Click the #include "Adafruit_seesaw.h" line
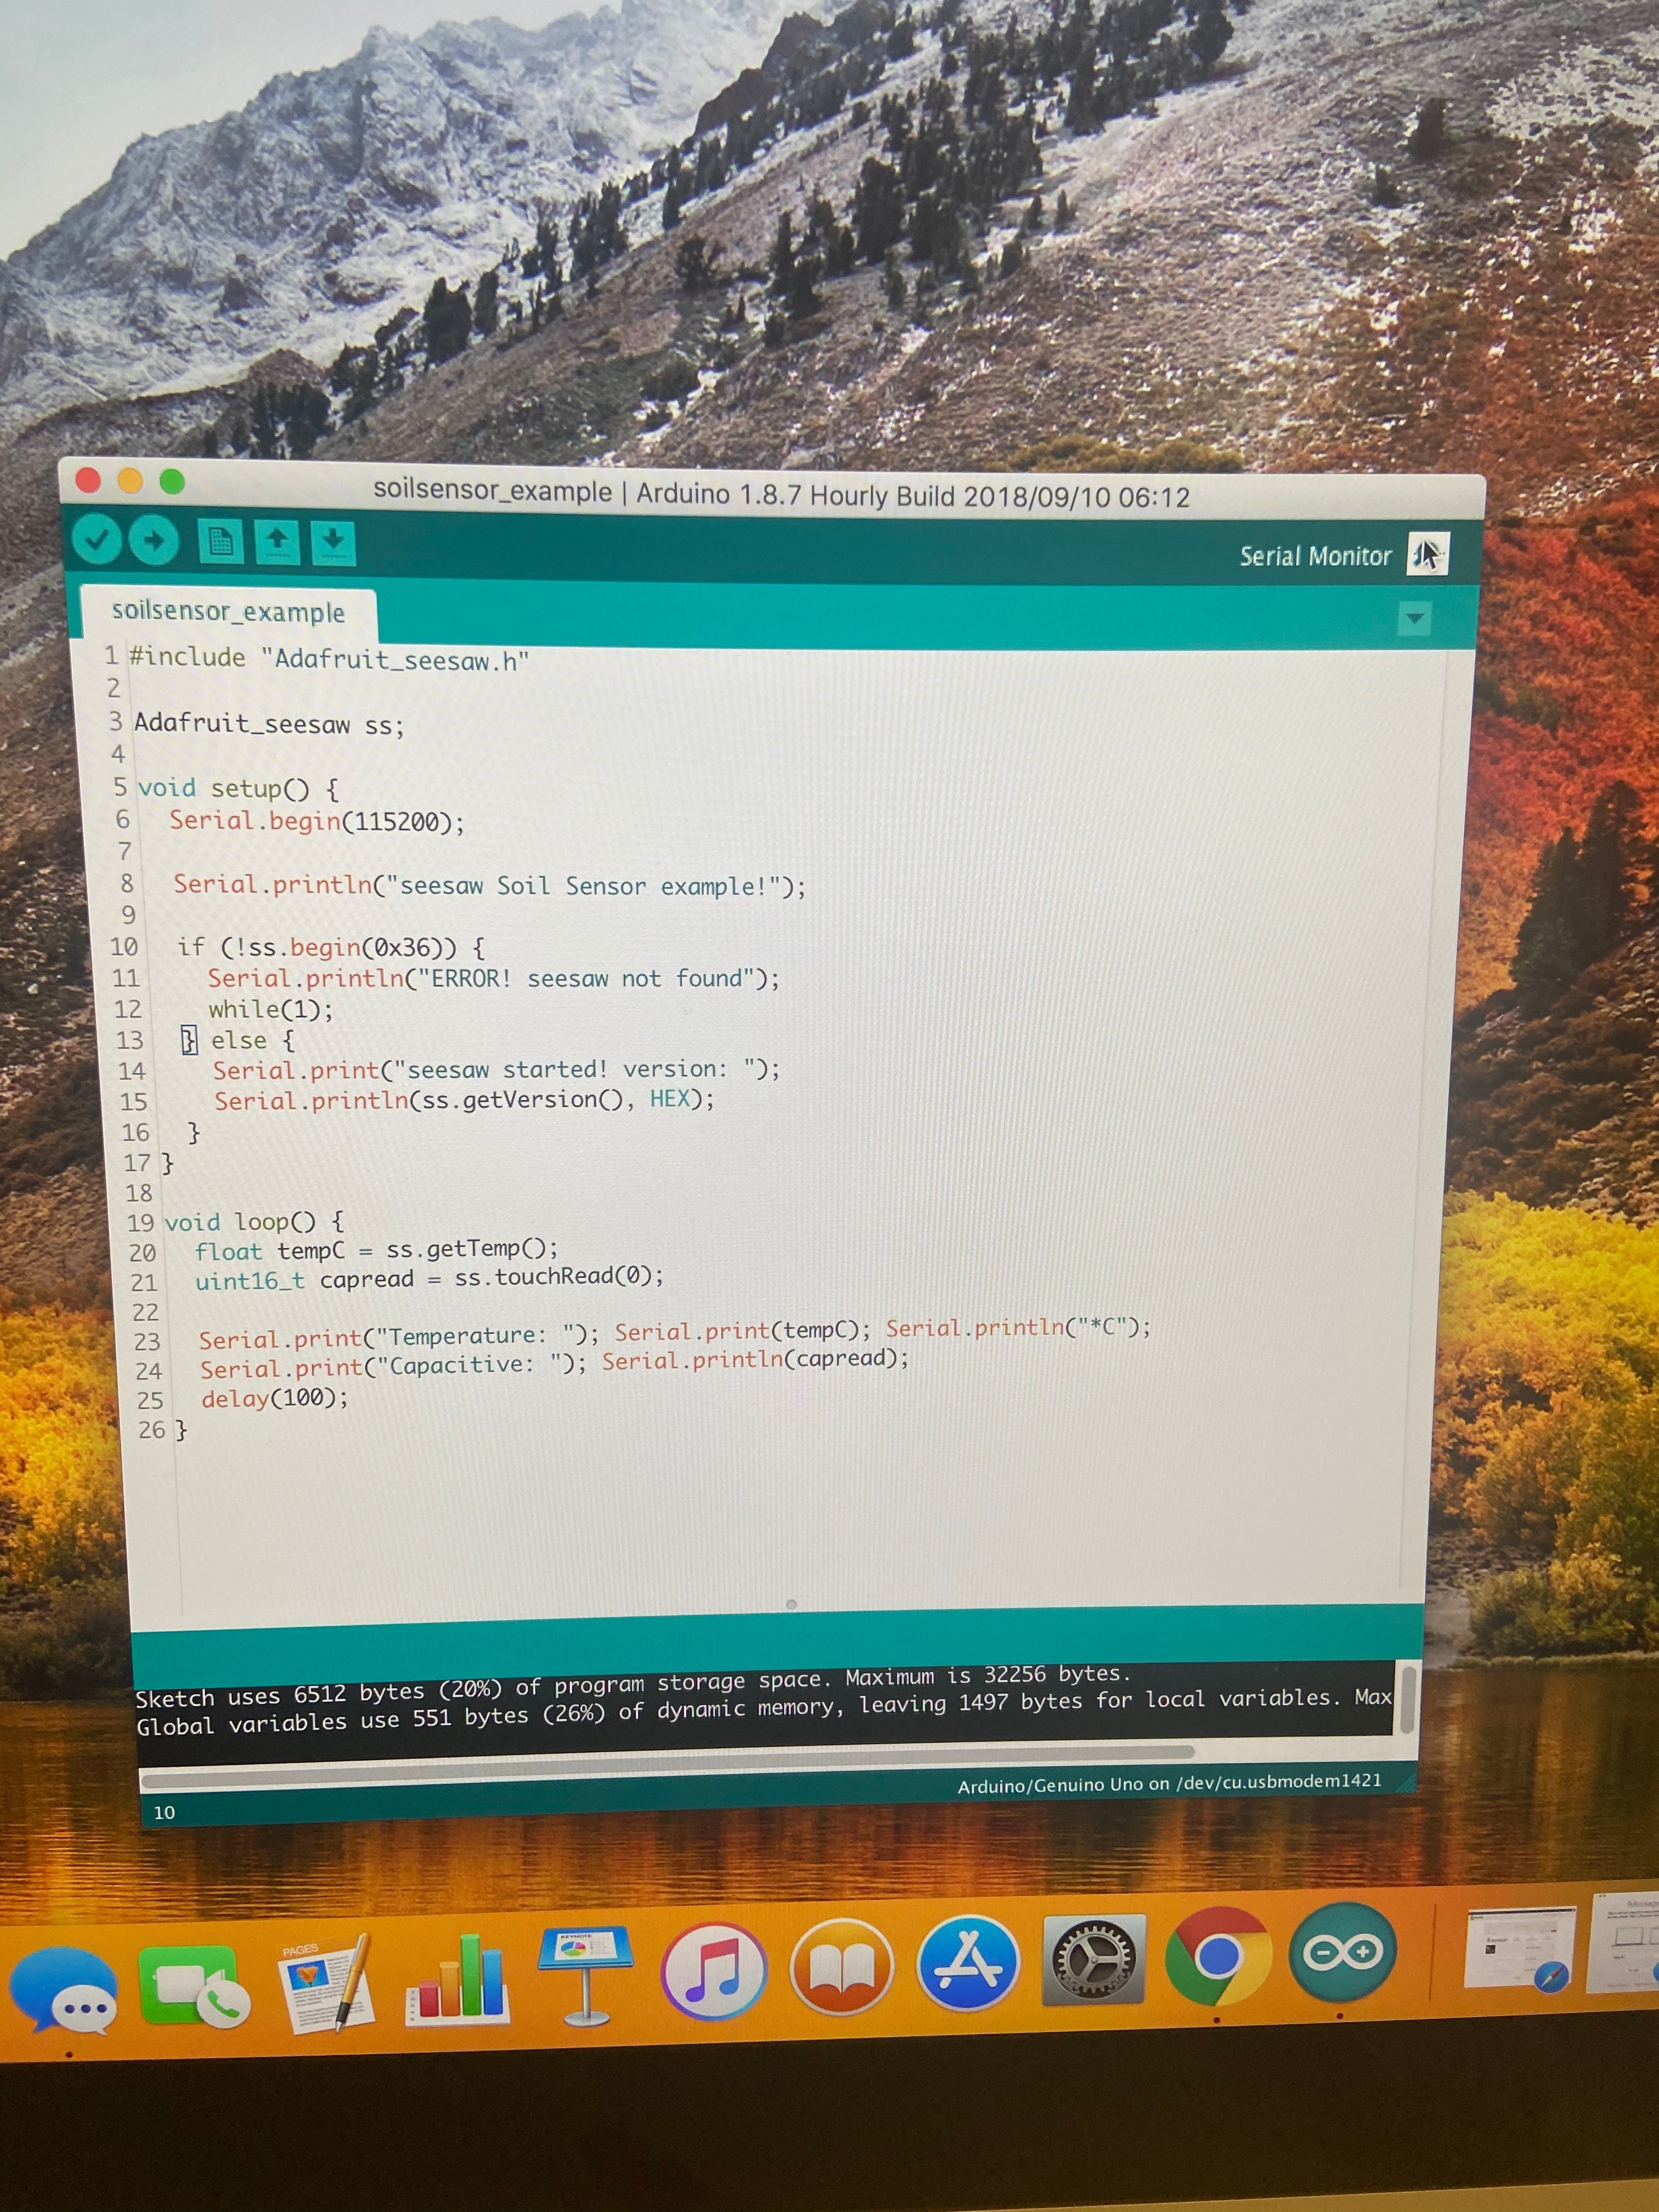 [329, 658]
